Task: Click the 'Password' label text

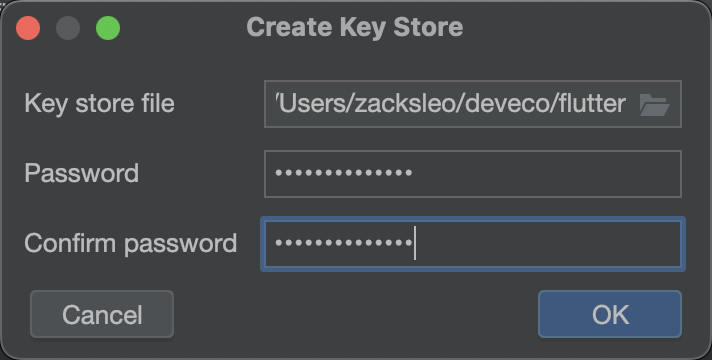Action: tap(82, 173)
